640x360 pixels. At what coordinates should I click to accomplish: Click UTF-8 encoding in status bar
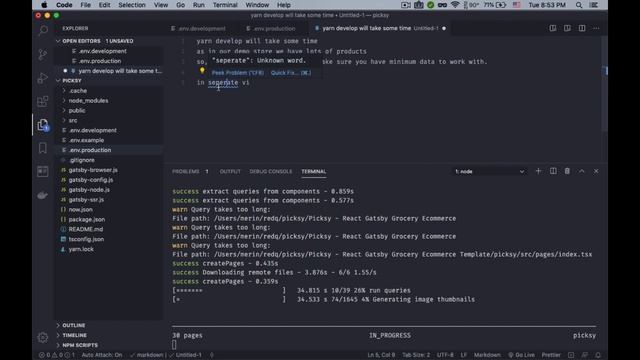click(x=445, y=355)
